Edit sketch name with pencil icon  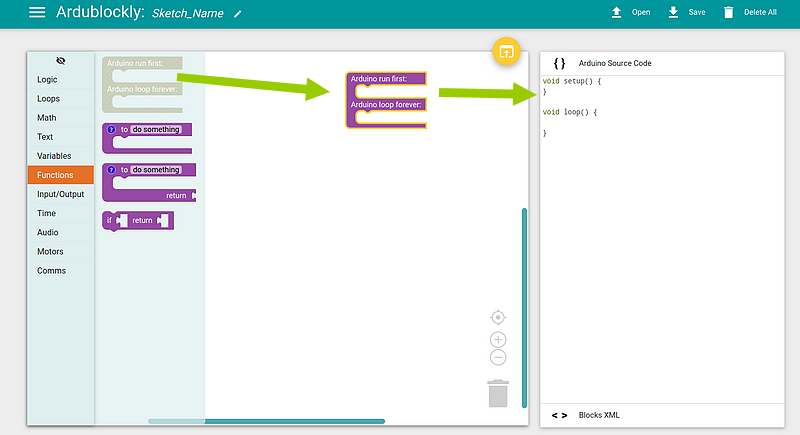(x=237, y=14)
